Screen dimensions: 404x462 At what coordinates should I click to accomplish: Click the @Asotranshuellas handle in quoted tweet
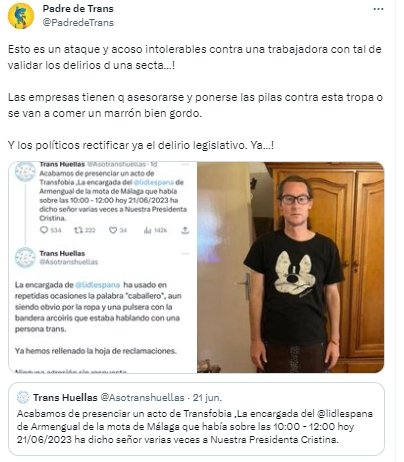click(143, 398)
